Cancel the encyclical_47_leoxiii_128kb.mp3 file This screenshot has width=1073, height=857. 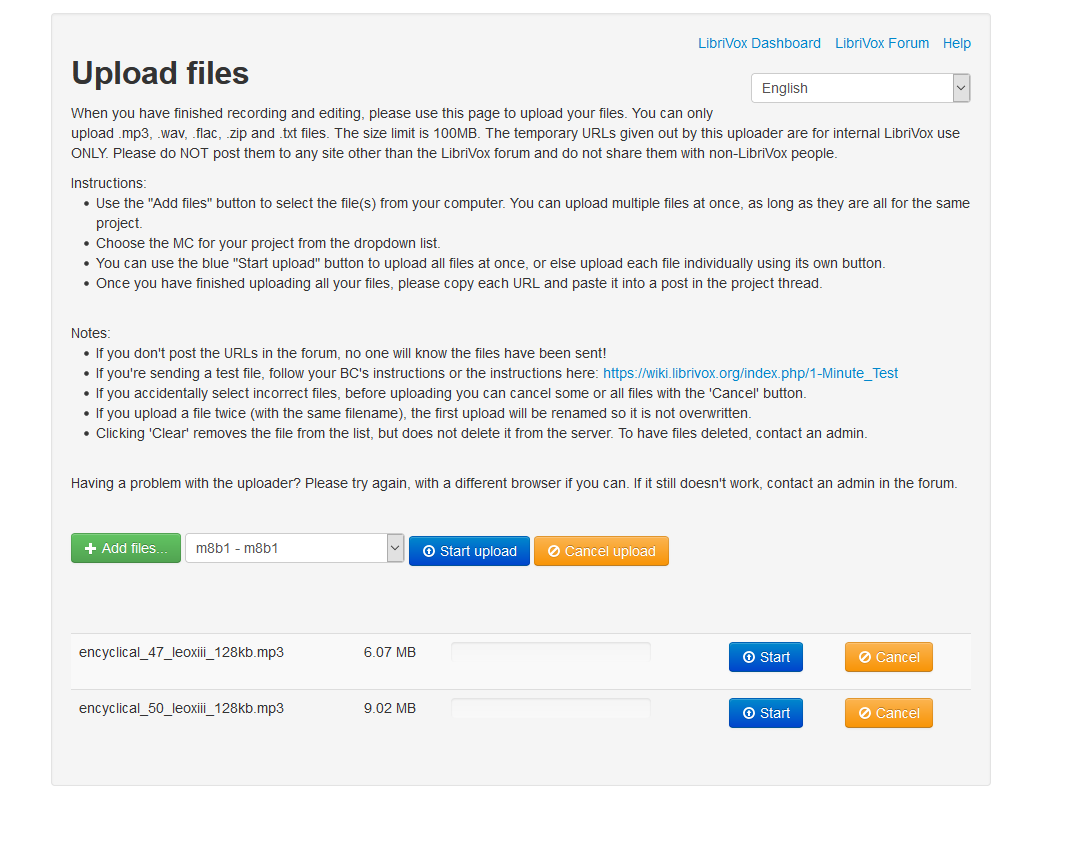click(888, 657)
